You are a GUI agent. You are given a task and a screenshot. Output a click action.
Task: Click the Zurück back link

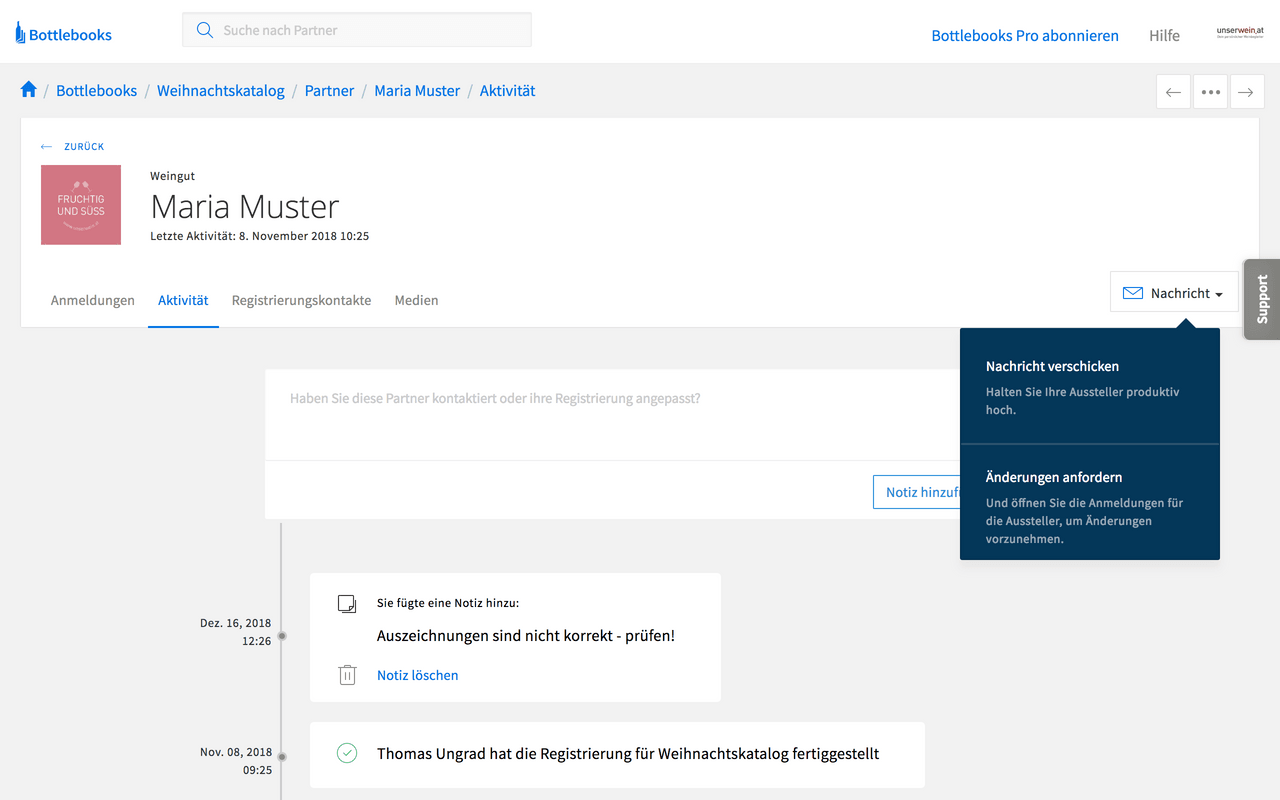pyautogui.click(x=72, y=146)
